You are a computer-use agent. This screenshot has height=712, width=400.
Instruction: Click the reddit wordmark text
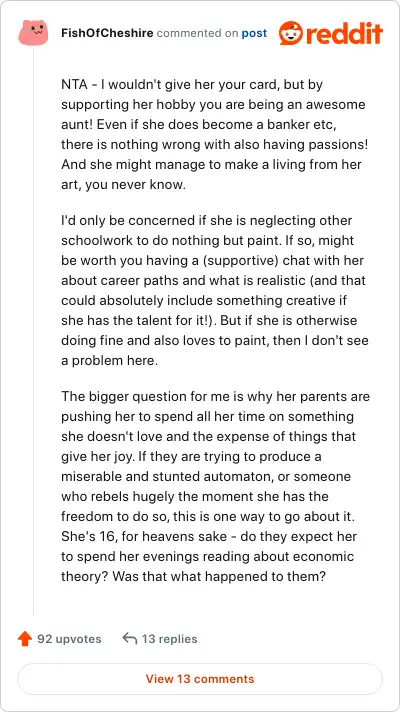[345, 33]
